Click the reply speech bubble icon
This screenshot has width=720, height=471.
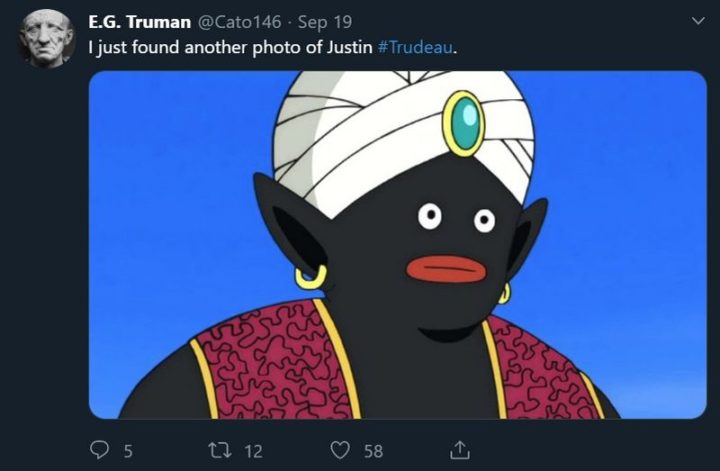pos(99,450)
